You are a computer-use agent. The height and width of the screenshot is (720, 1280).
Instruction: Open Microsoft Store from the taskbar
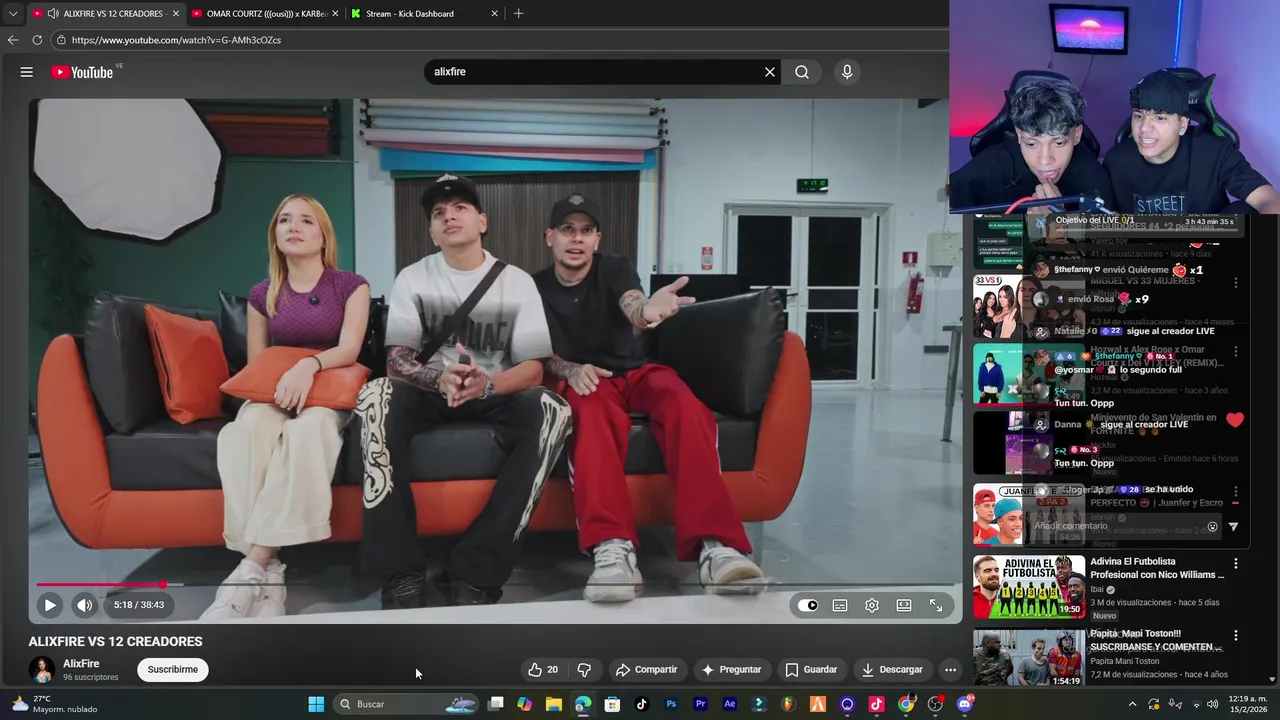612,704
